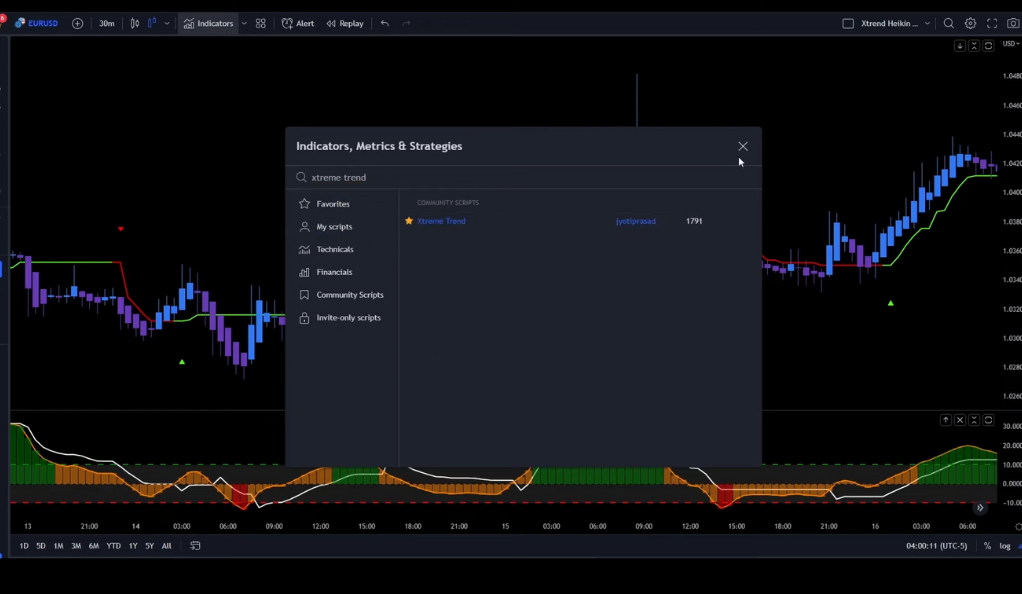1022x594 pixels.
Task: Toggle favorite star for Xtreme Trend
Action: [x=409, y=221]
